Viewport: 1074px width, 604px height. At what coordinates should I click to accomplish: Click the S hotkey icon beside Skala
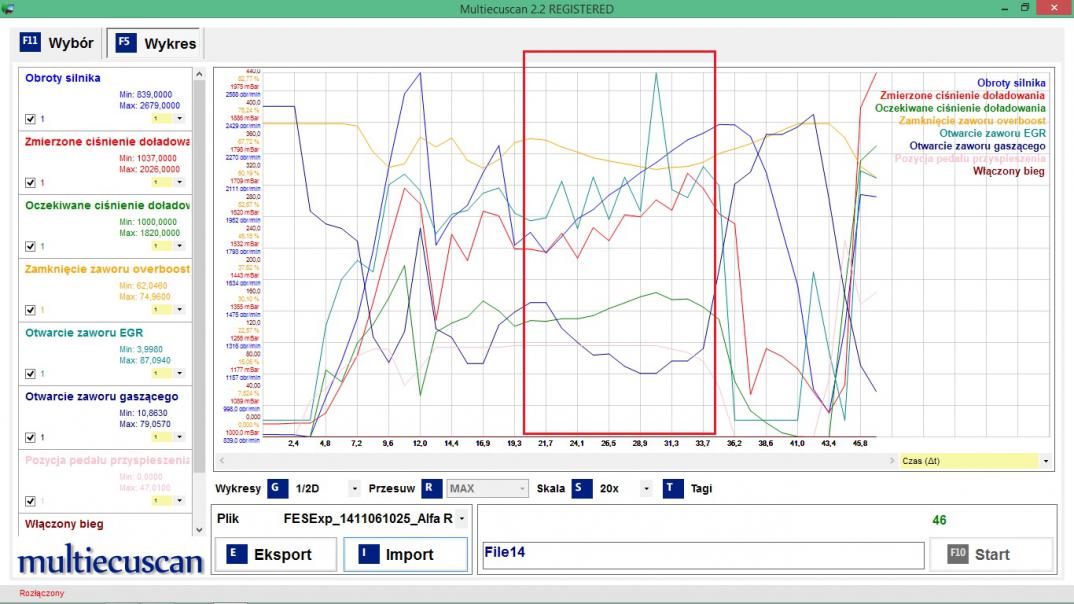point(581,489)
